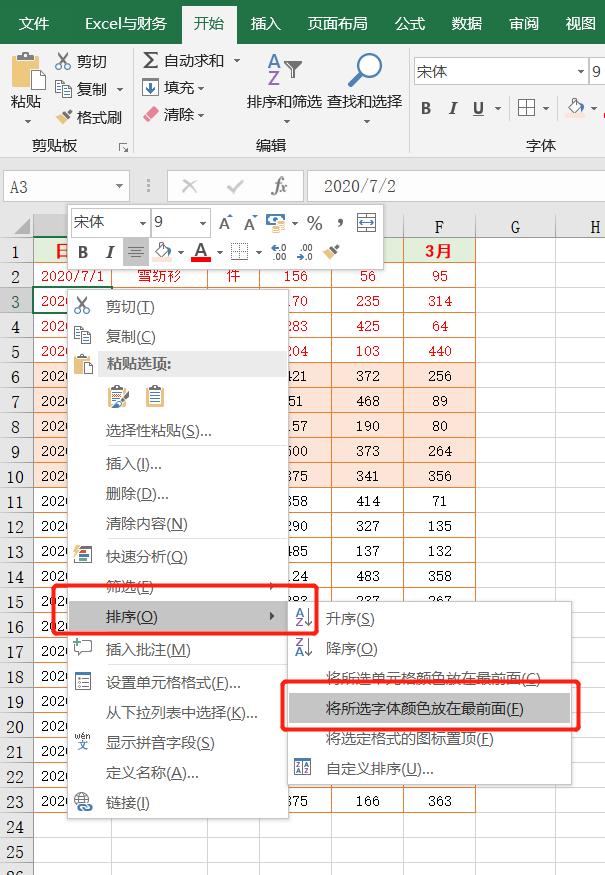Click 设置单元格格式(F)... in context menu

pos(177,682)
